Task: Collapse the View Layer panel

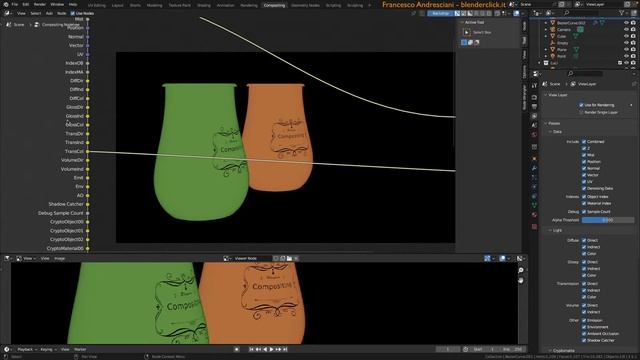Action: point(546,95)
